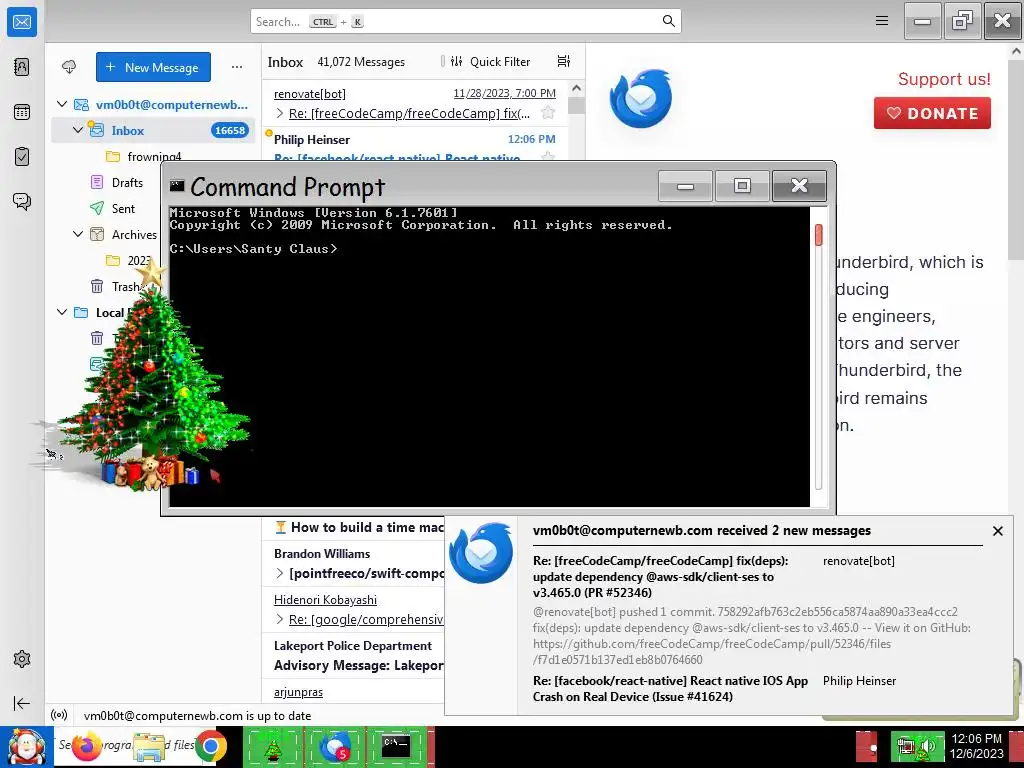Open the Mail space icon in Thunderbird
This screenshot has width=1024, height=768.
click(22, 22)
